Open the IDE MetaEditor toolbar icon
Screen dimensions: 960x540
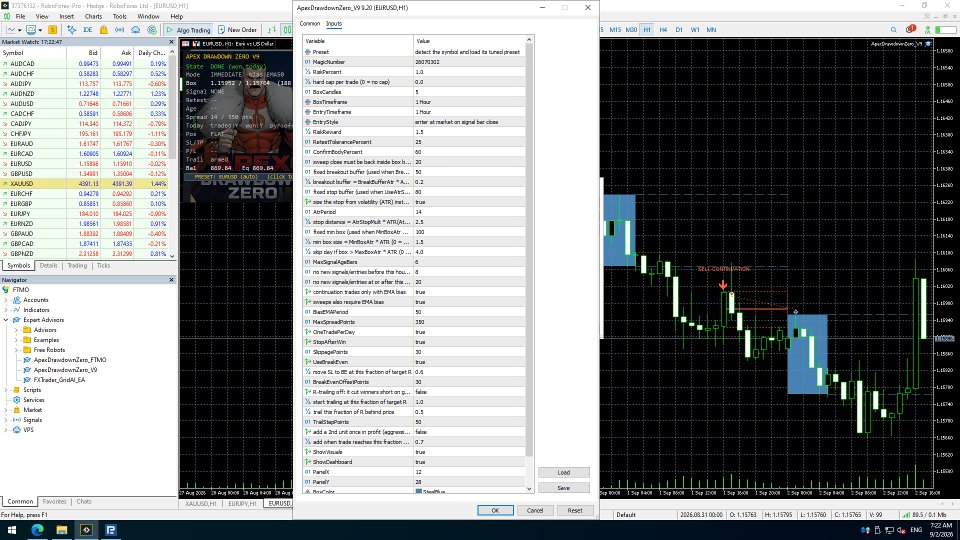[88, 29]
